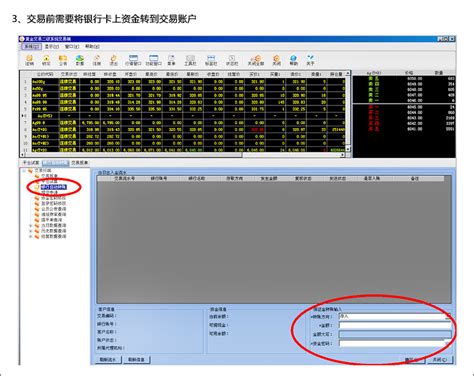Open the 公告 announcements toolbar icon
474x376 pixels.
(x=63, y=60)
